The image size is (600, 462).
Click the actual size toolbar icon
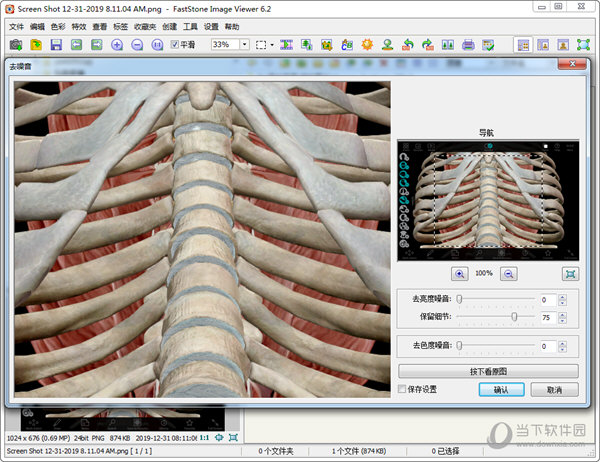[x=157, y=45]
